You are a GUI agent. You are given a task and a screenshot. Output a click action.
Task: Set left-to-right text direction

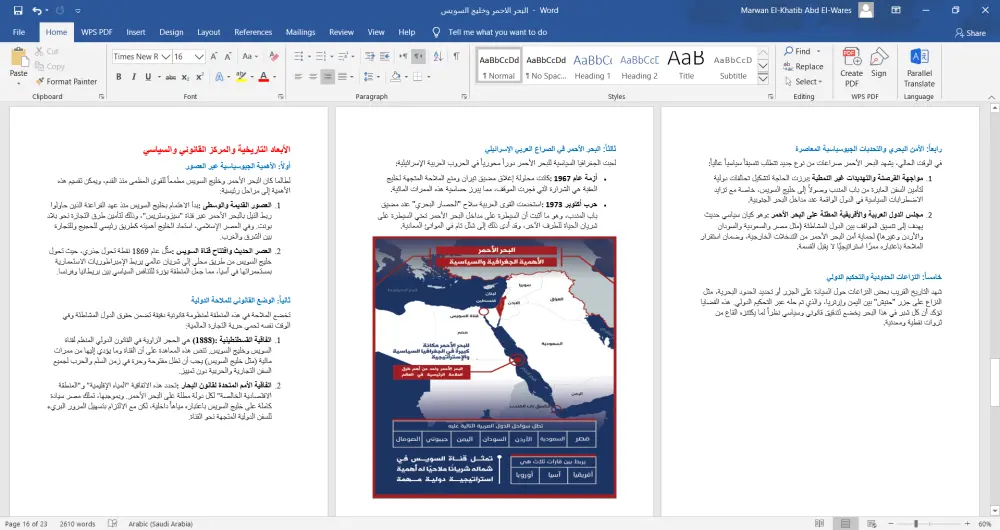click(403, 57)
